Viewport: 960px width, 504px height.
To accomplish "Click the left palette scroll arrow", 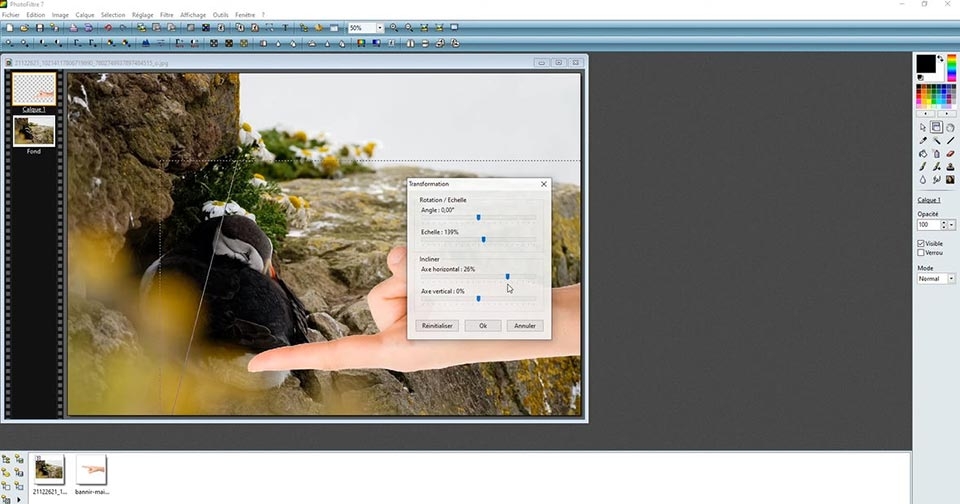I will pos(925,113).
